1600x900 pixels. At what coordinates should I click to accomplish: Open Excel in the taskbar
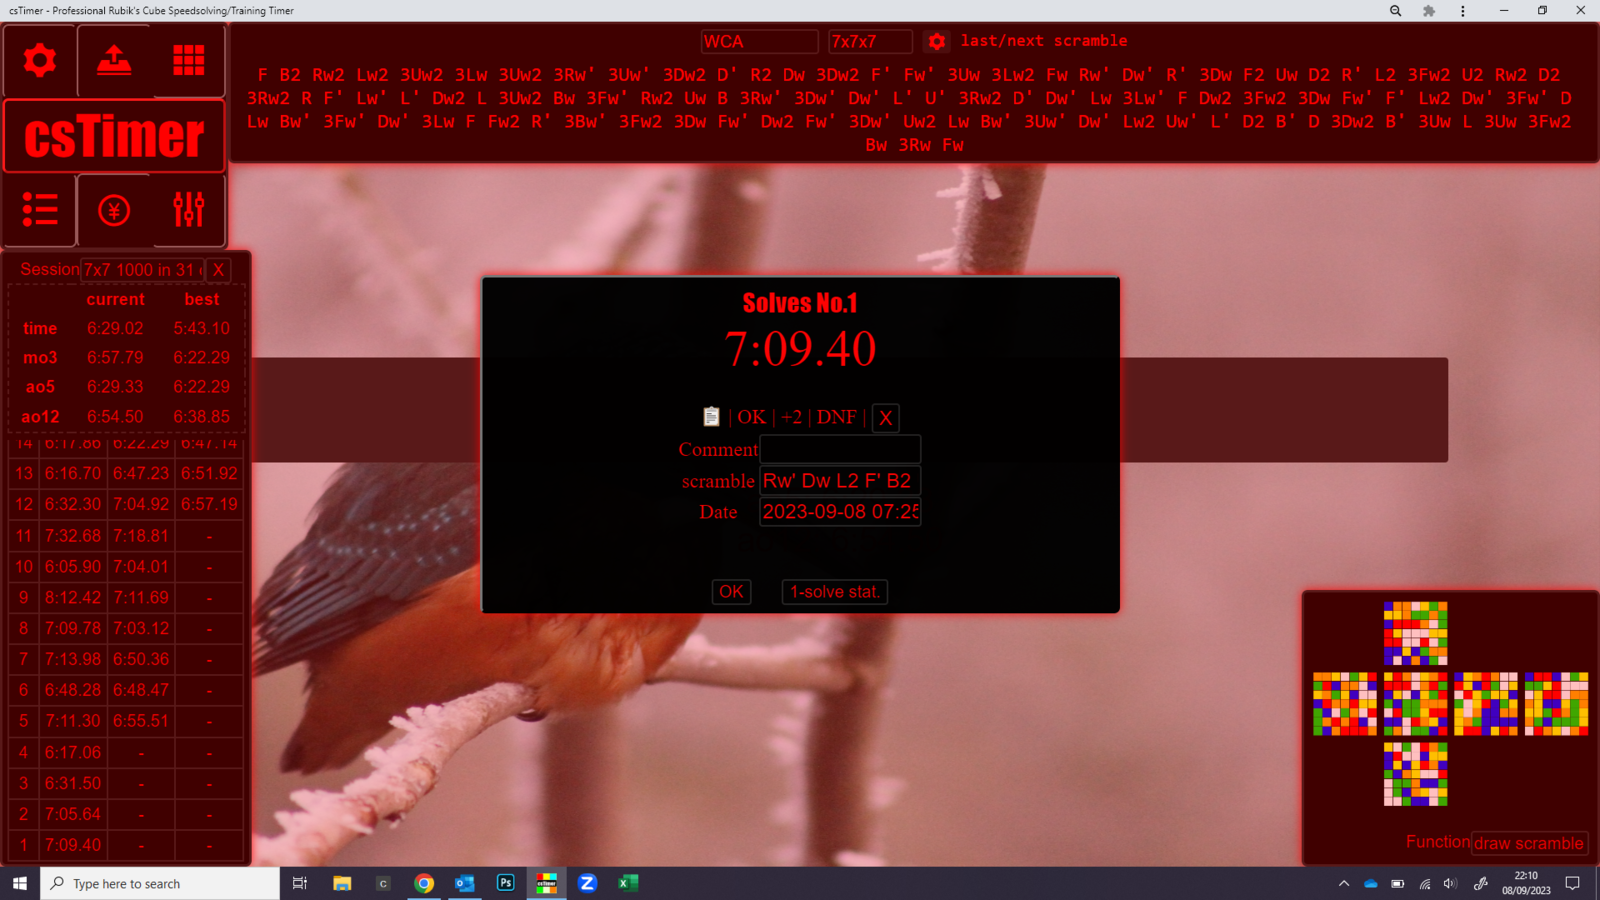click(628, 883)
